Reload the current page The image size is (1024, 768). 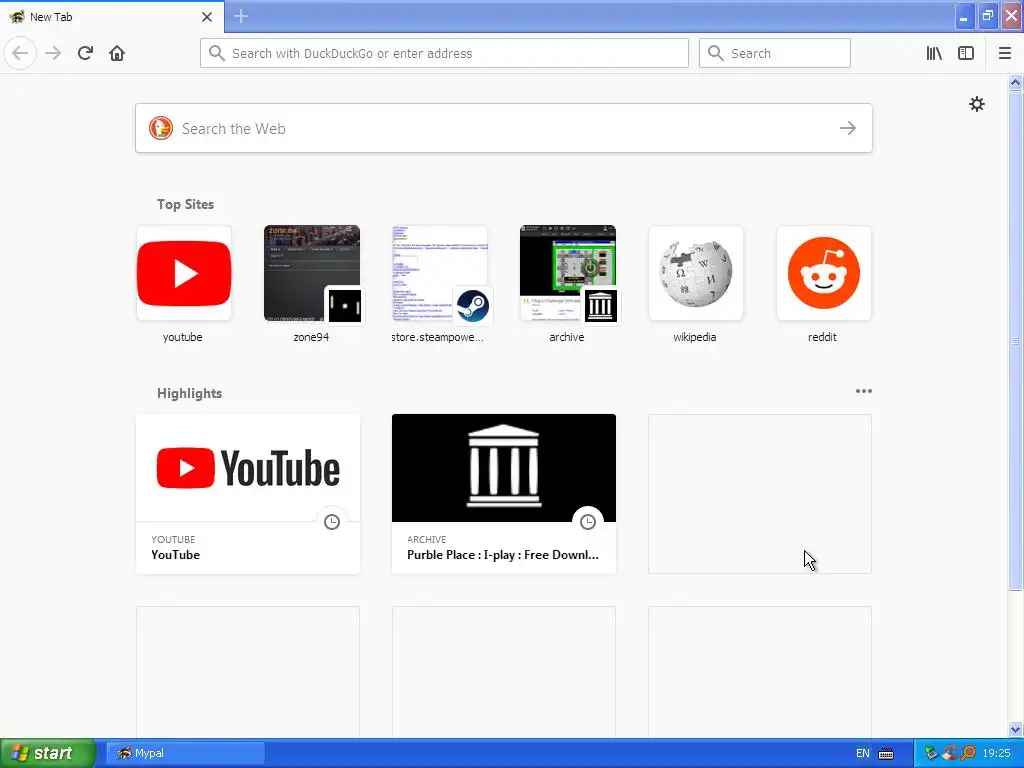pyautogui.click(x=85, y=53)
